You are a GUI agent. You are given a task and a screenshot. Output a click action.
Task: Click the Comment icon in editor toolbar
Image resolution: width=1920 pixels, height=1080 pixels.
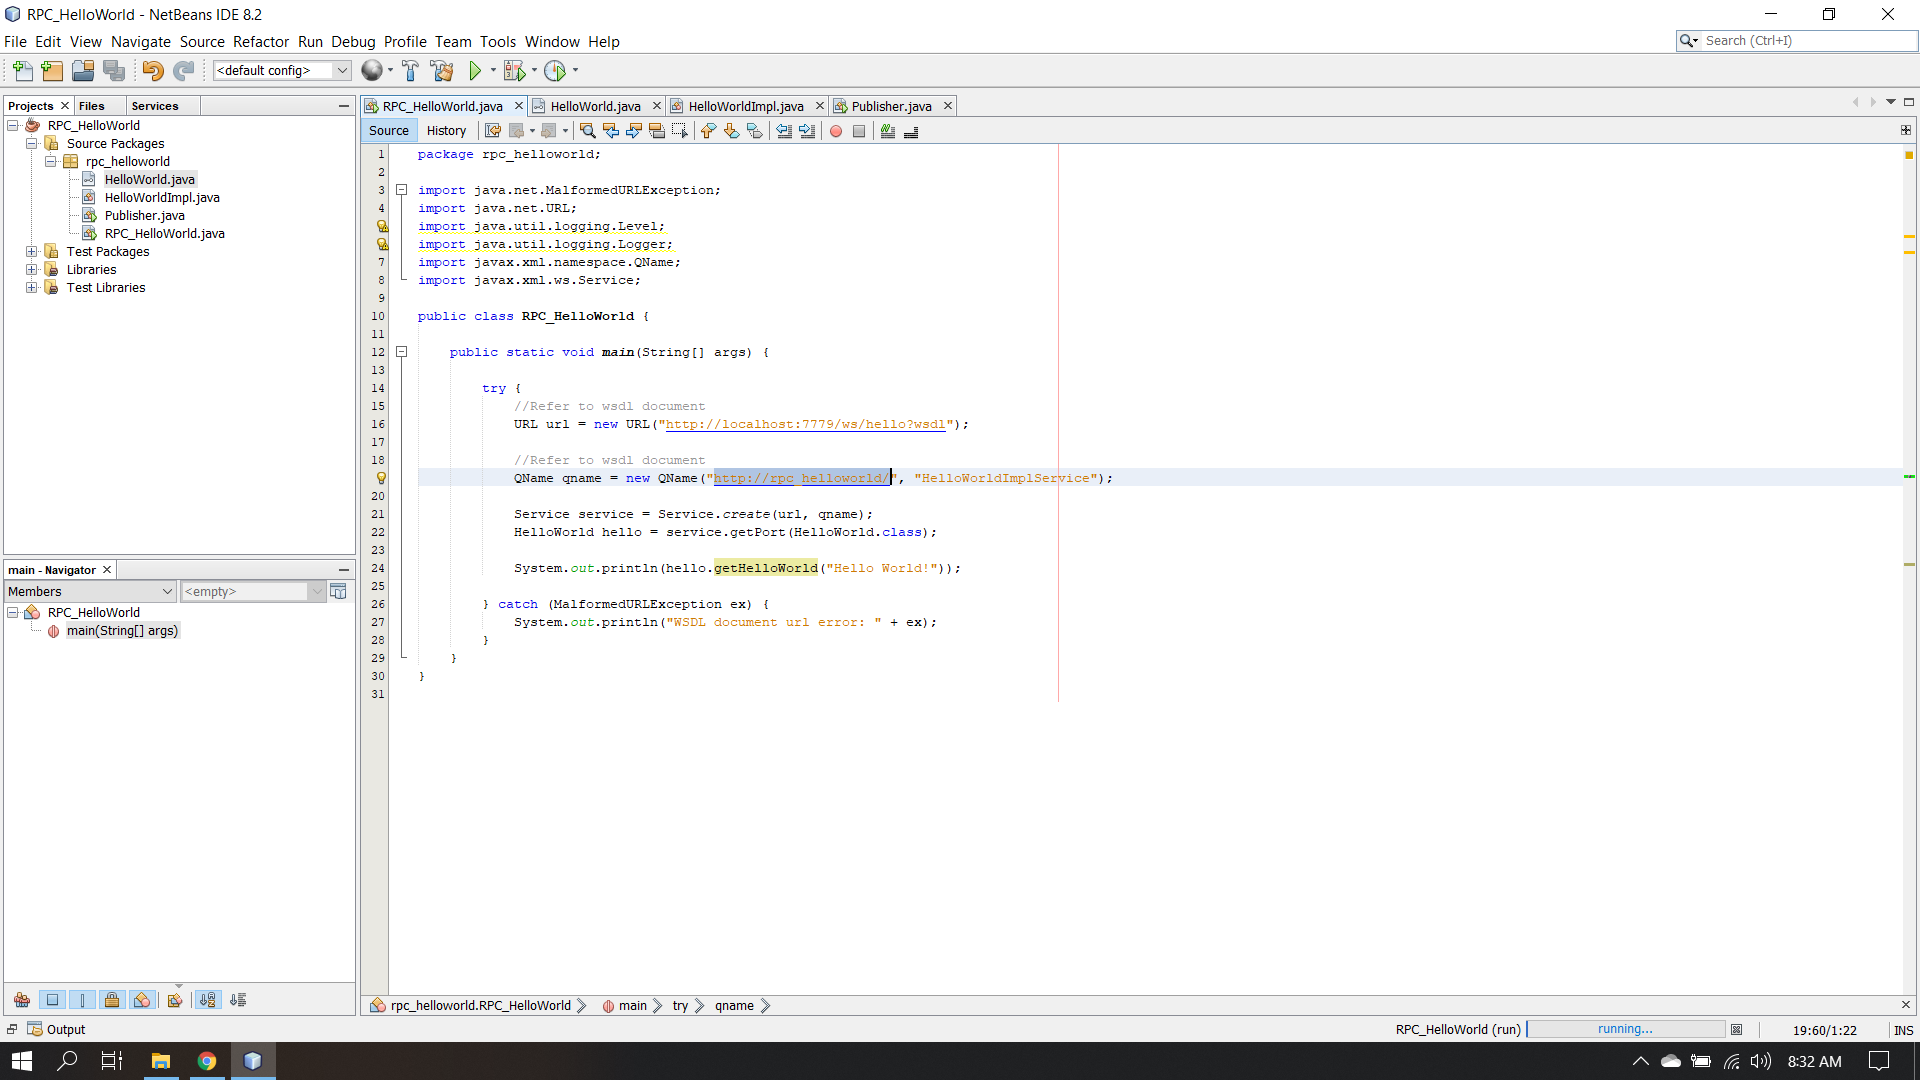(x=888, y=131)
